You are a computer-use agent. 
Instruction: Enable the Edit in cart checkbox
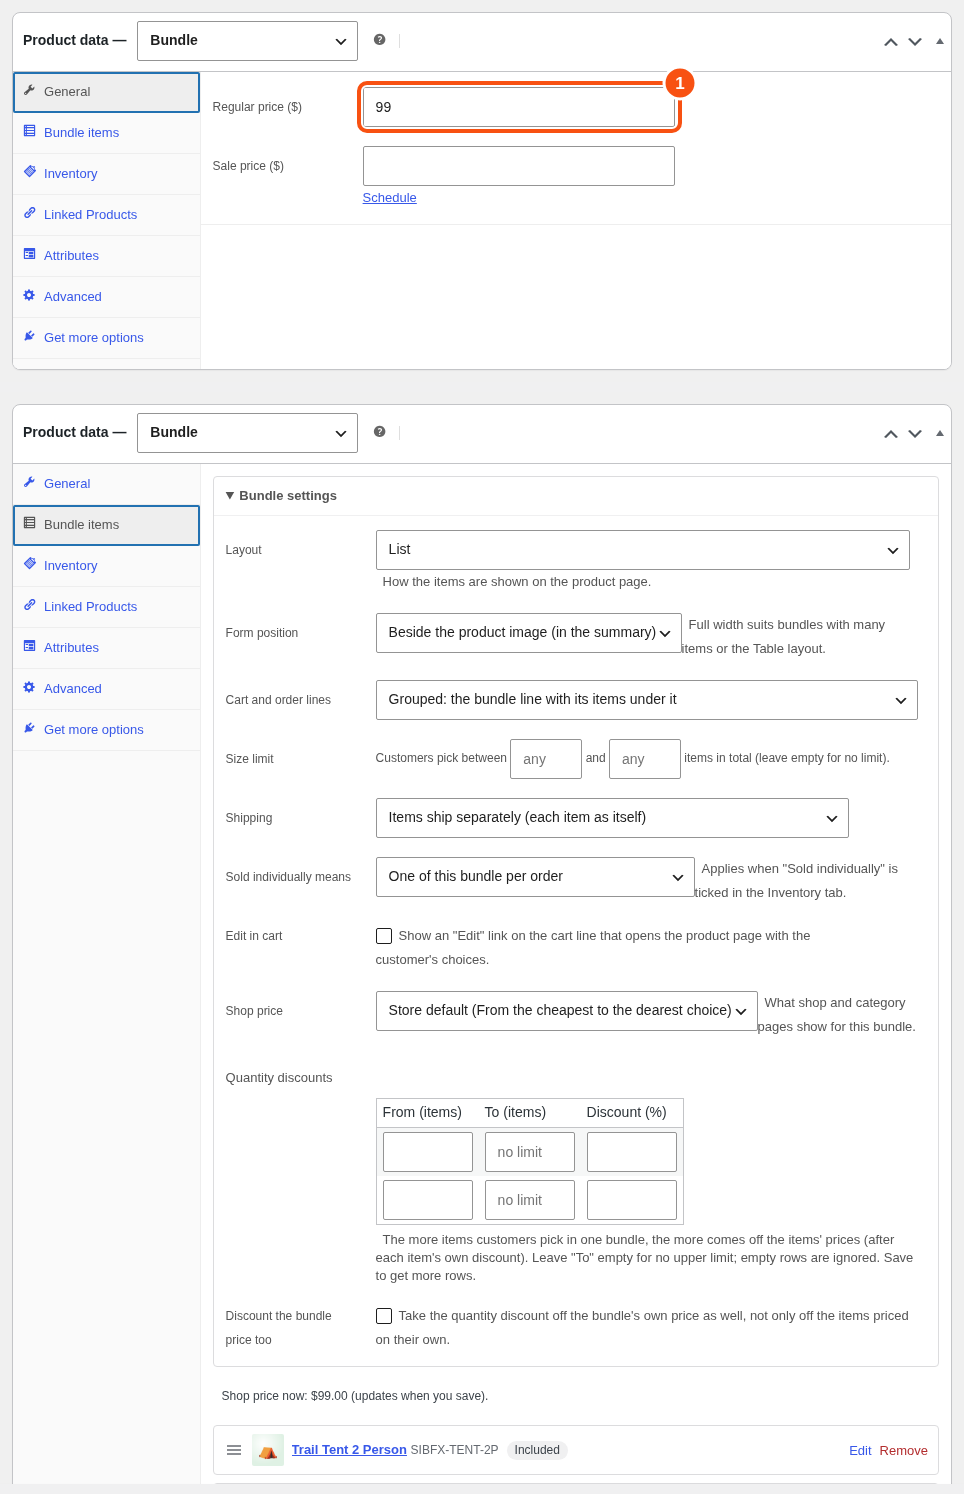[x=384, y=936]
